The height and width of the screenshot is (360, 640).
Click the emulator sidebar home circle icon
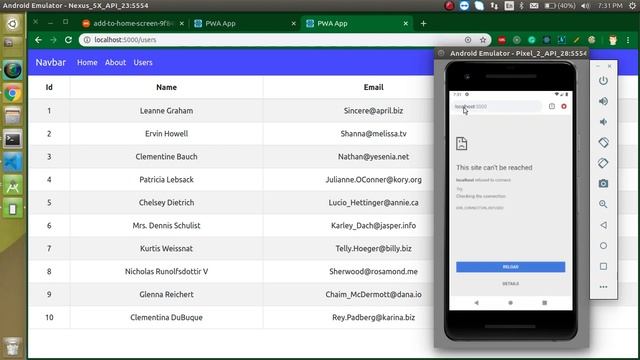coord(603,246)
